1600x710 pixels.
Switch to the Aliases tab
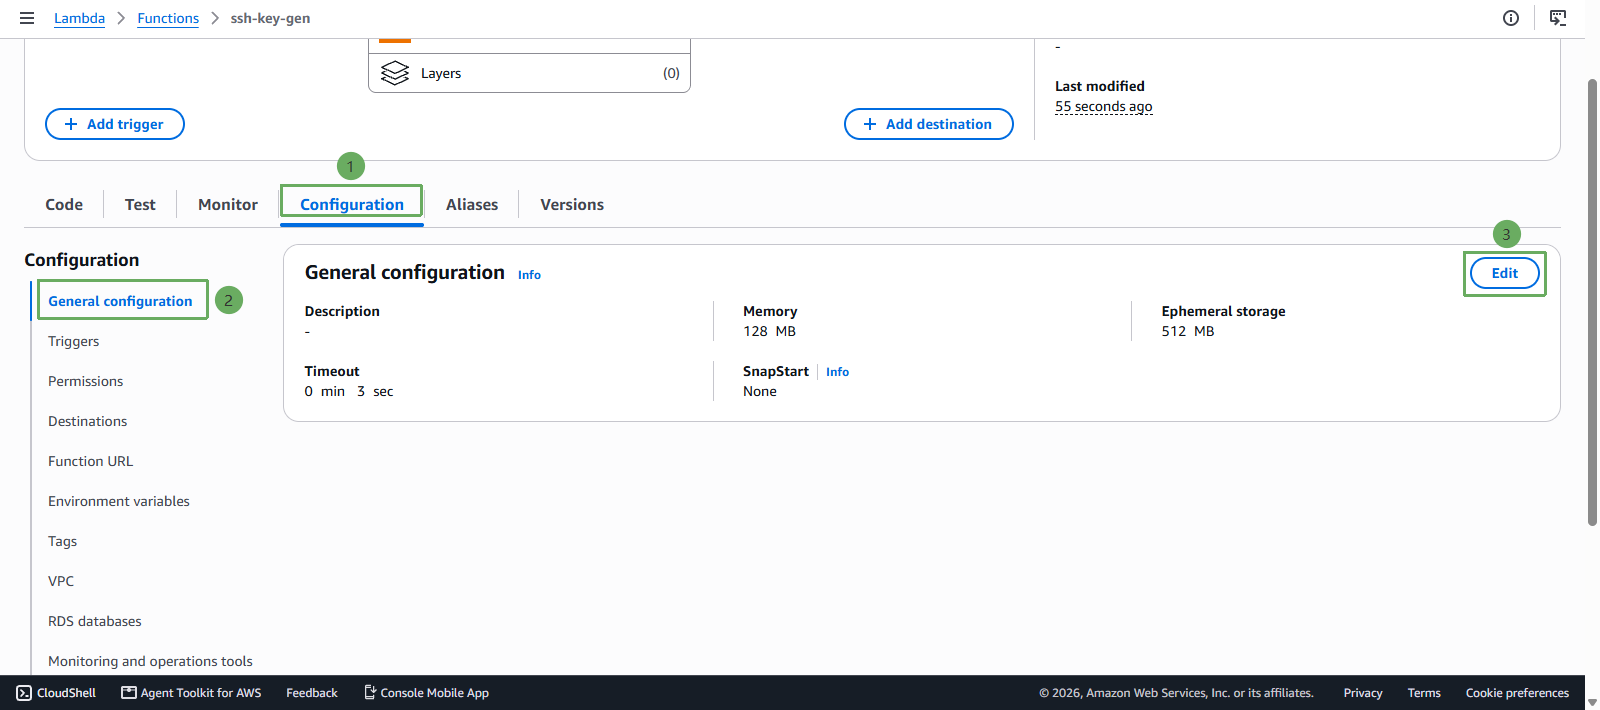[x=472, y=204]
